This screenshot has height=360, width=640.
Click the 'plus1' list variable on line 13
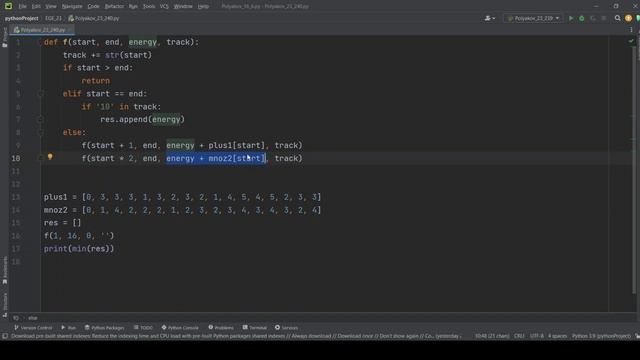pyautogui.click(x=56, y=197)
